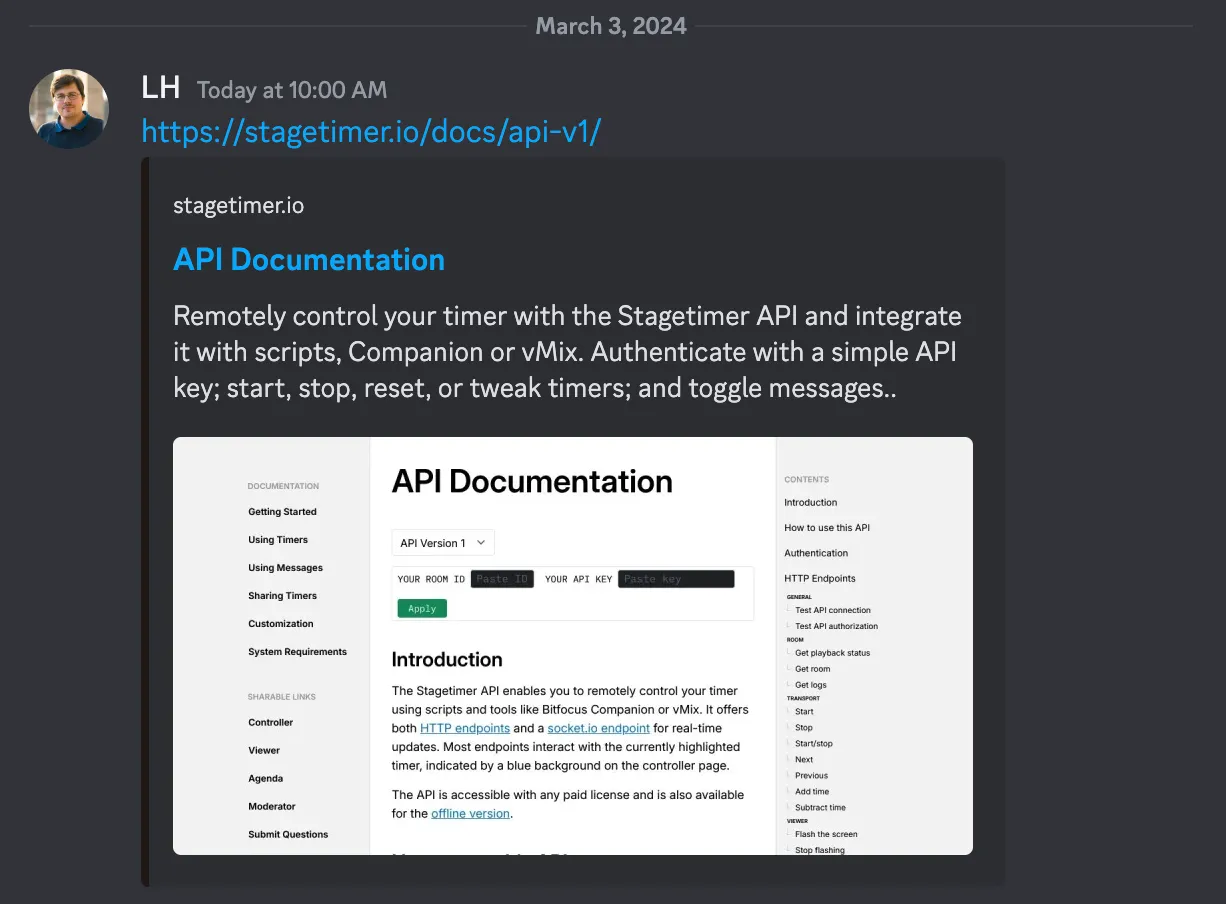Open Getting Started in the documentation sidebar
The image size is (1226, 904).
click(282, 511)
